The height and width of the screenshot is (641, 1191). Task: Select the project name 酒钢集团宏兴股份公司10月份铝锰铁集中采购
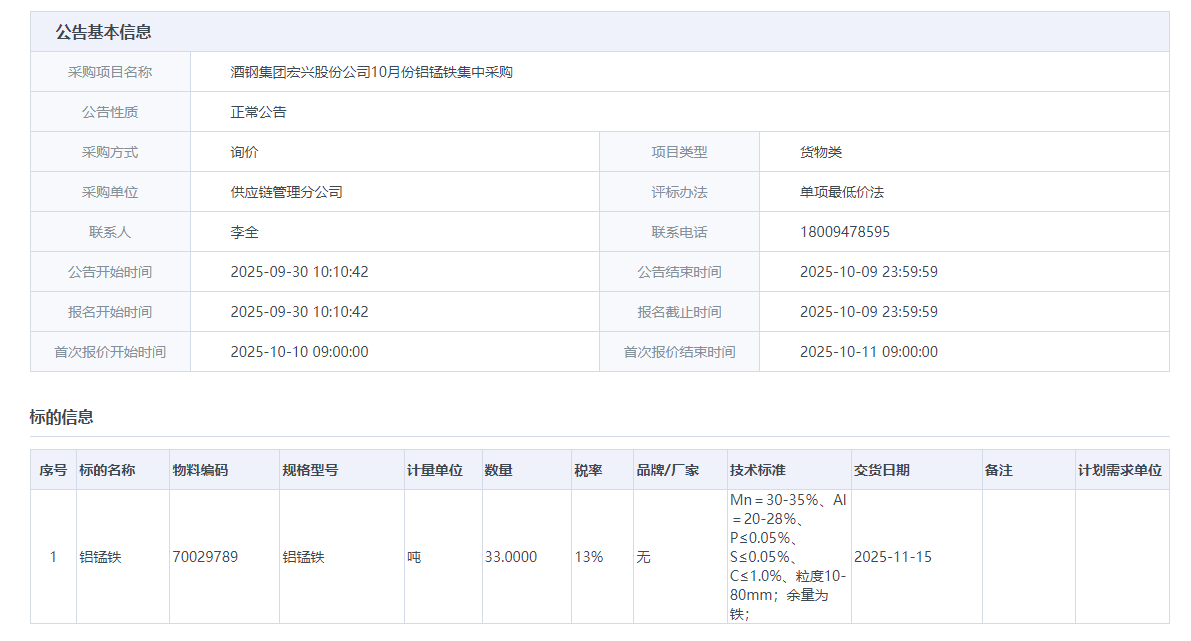[x=371, y=72]
